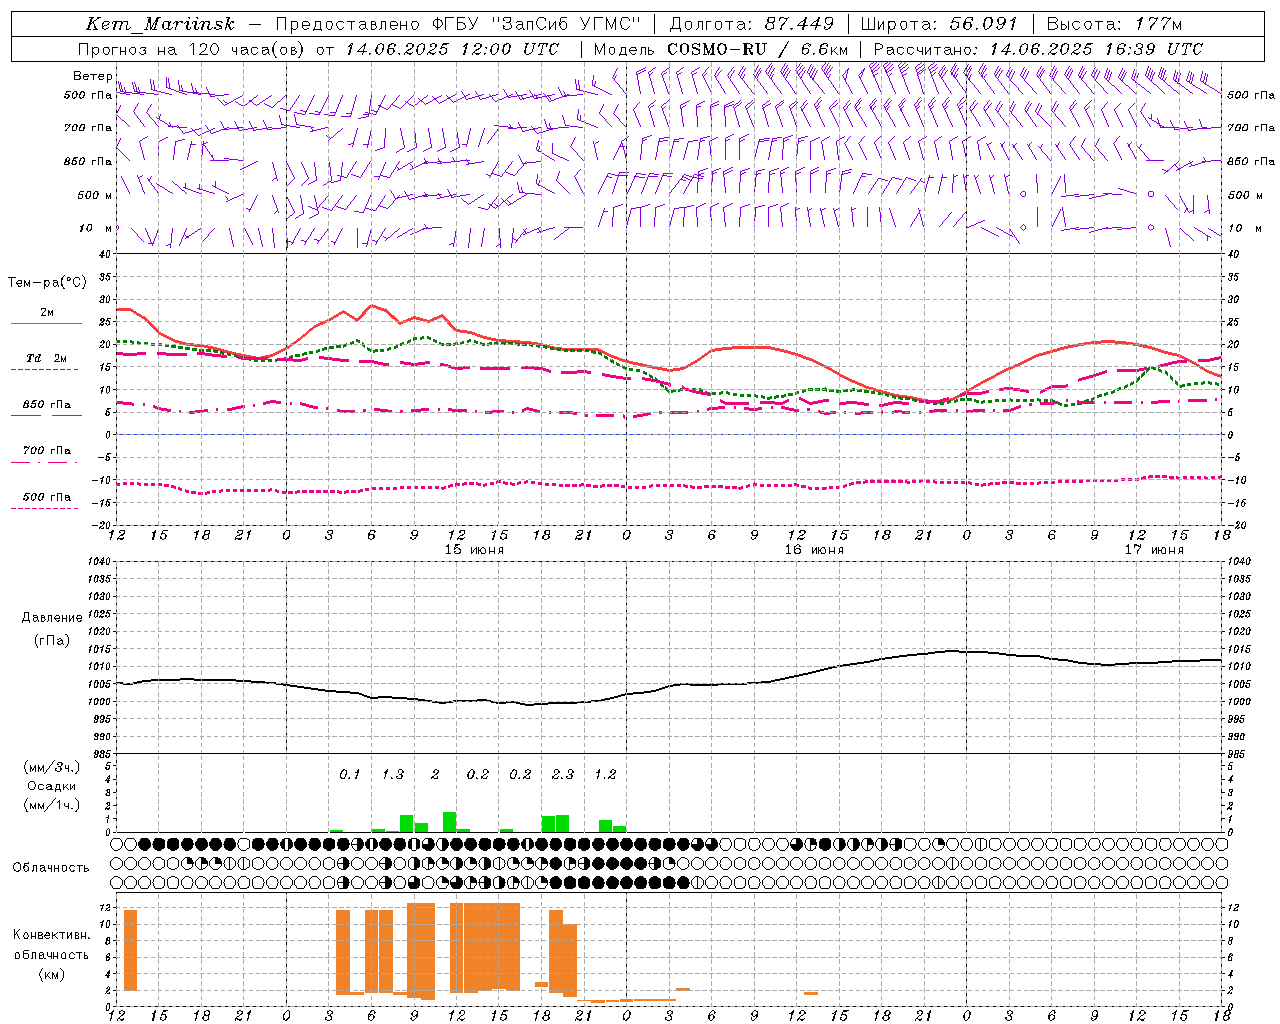Click the 17 июня date label
The height and width of the screenshot is (1024, 1280).
[x=1154, y=550]
